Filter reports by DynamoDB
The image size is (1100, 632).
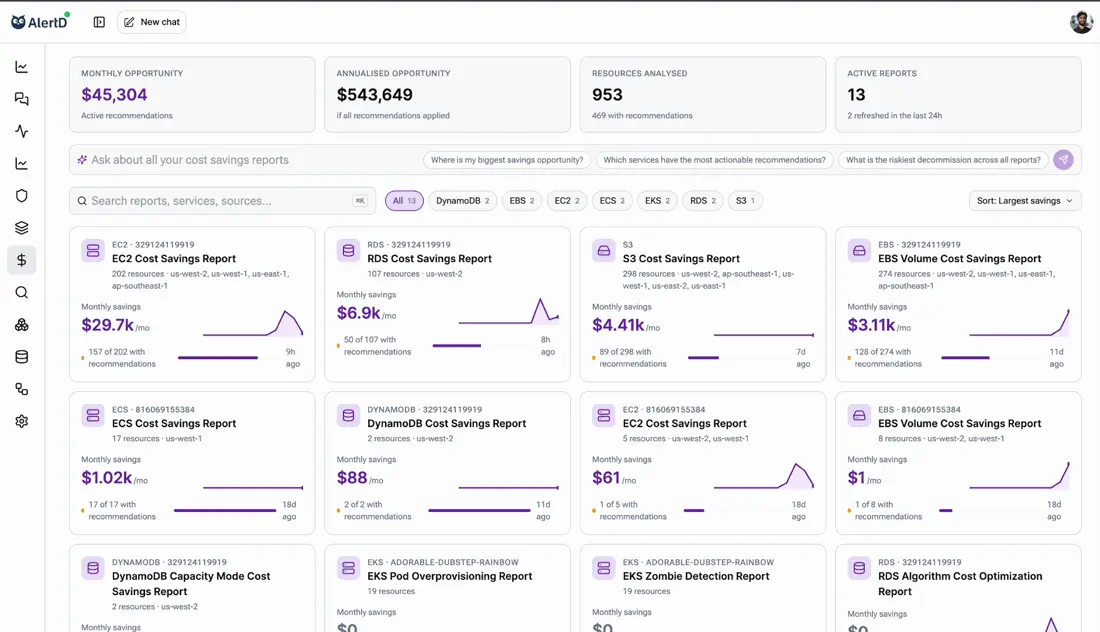(462, 201)
